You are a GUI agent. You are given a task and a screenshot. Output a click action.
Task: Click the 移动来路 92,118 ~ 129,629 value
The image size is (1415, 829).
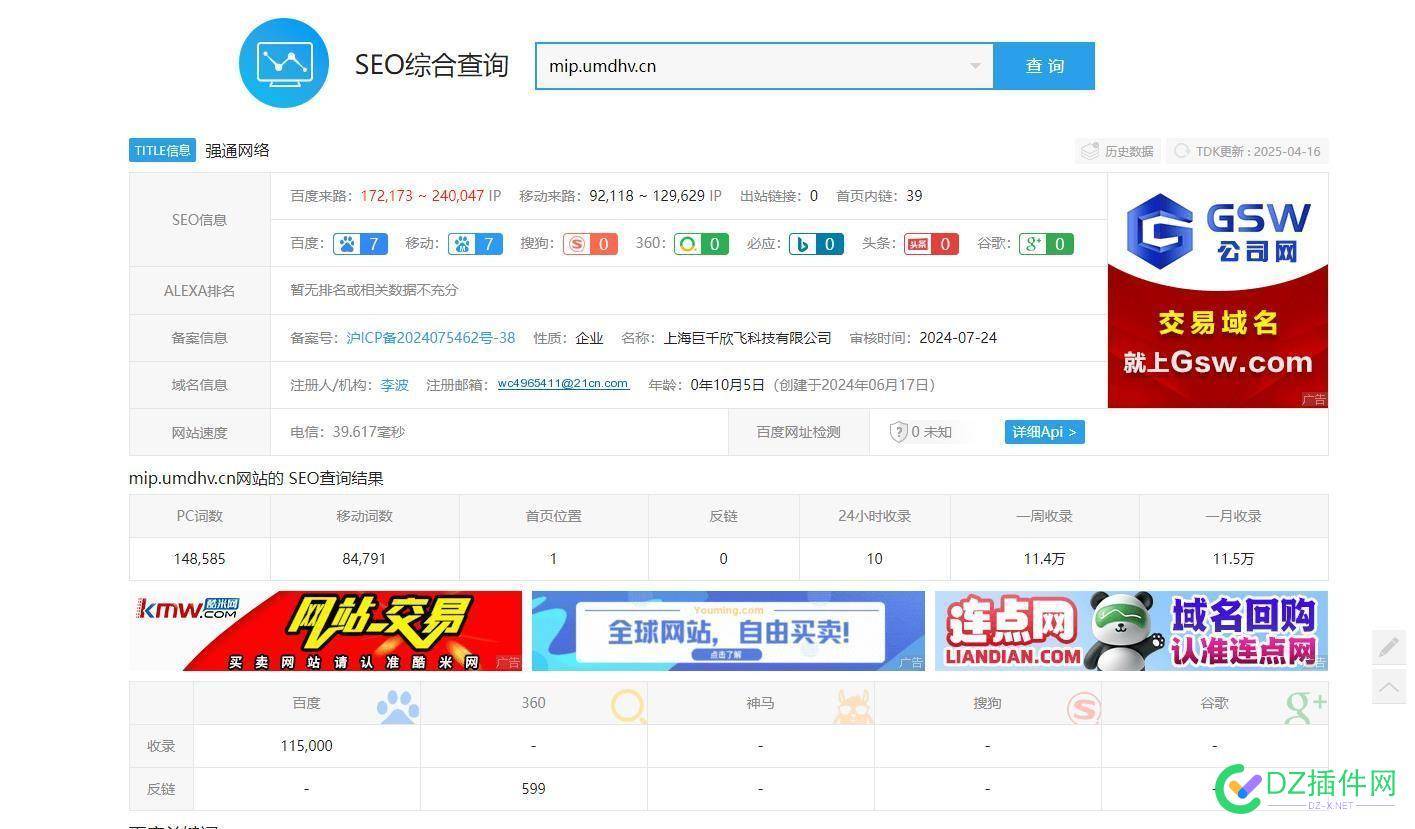click(647, 196)
